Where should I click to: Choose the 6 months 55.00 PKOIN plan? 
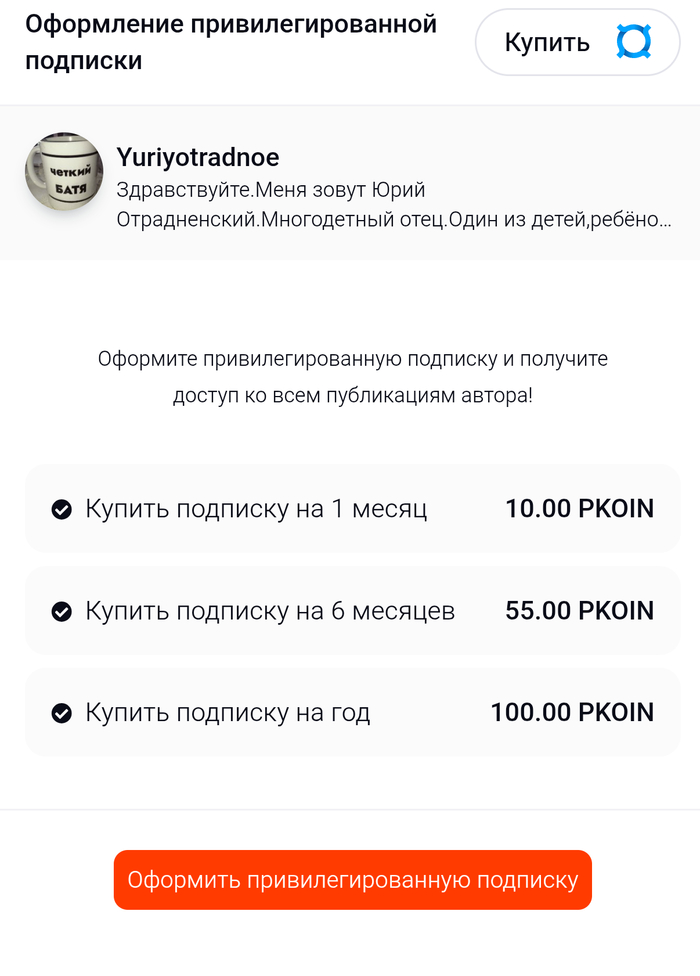click(x=350, y=610)
